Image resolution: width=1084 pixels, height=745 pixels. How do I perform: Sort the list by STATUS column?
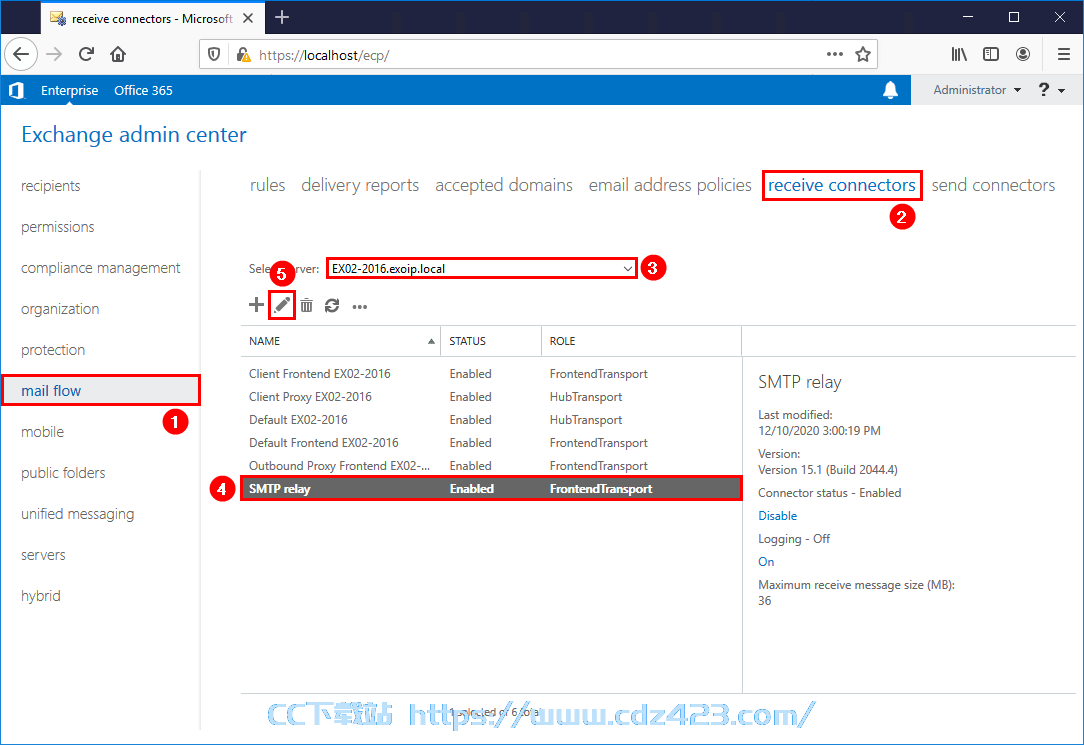pos(491,341)
